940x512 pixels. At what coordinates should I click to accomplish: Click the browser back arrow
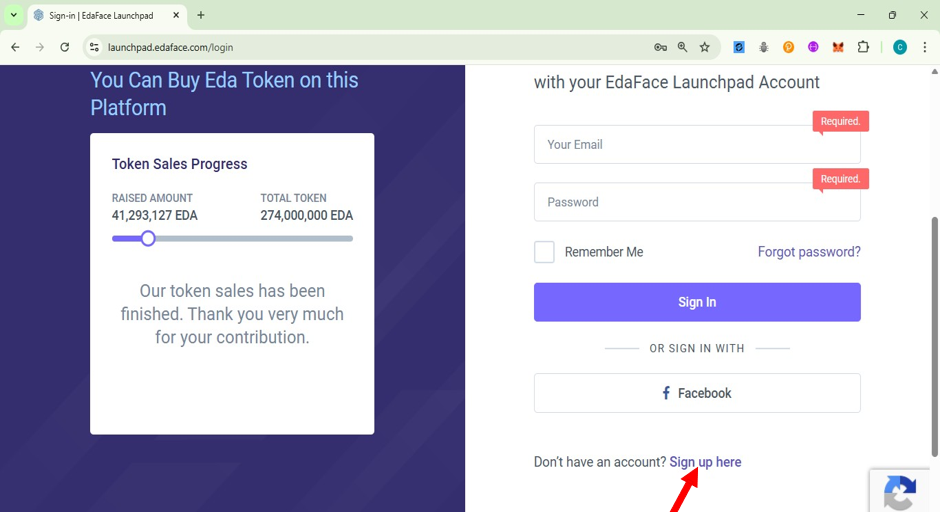click(x=16, y=47)
